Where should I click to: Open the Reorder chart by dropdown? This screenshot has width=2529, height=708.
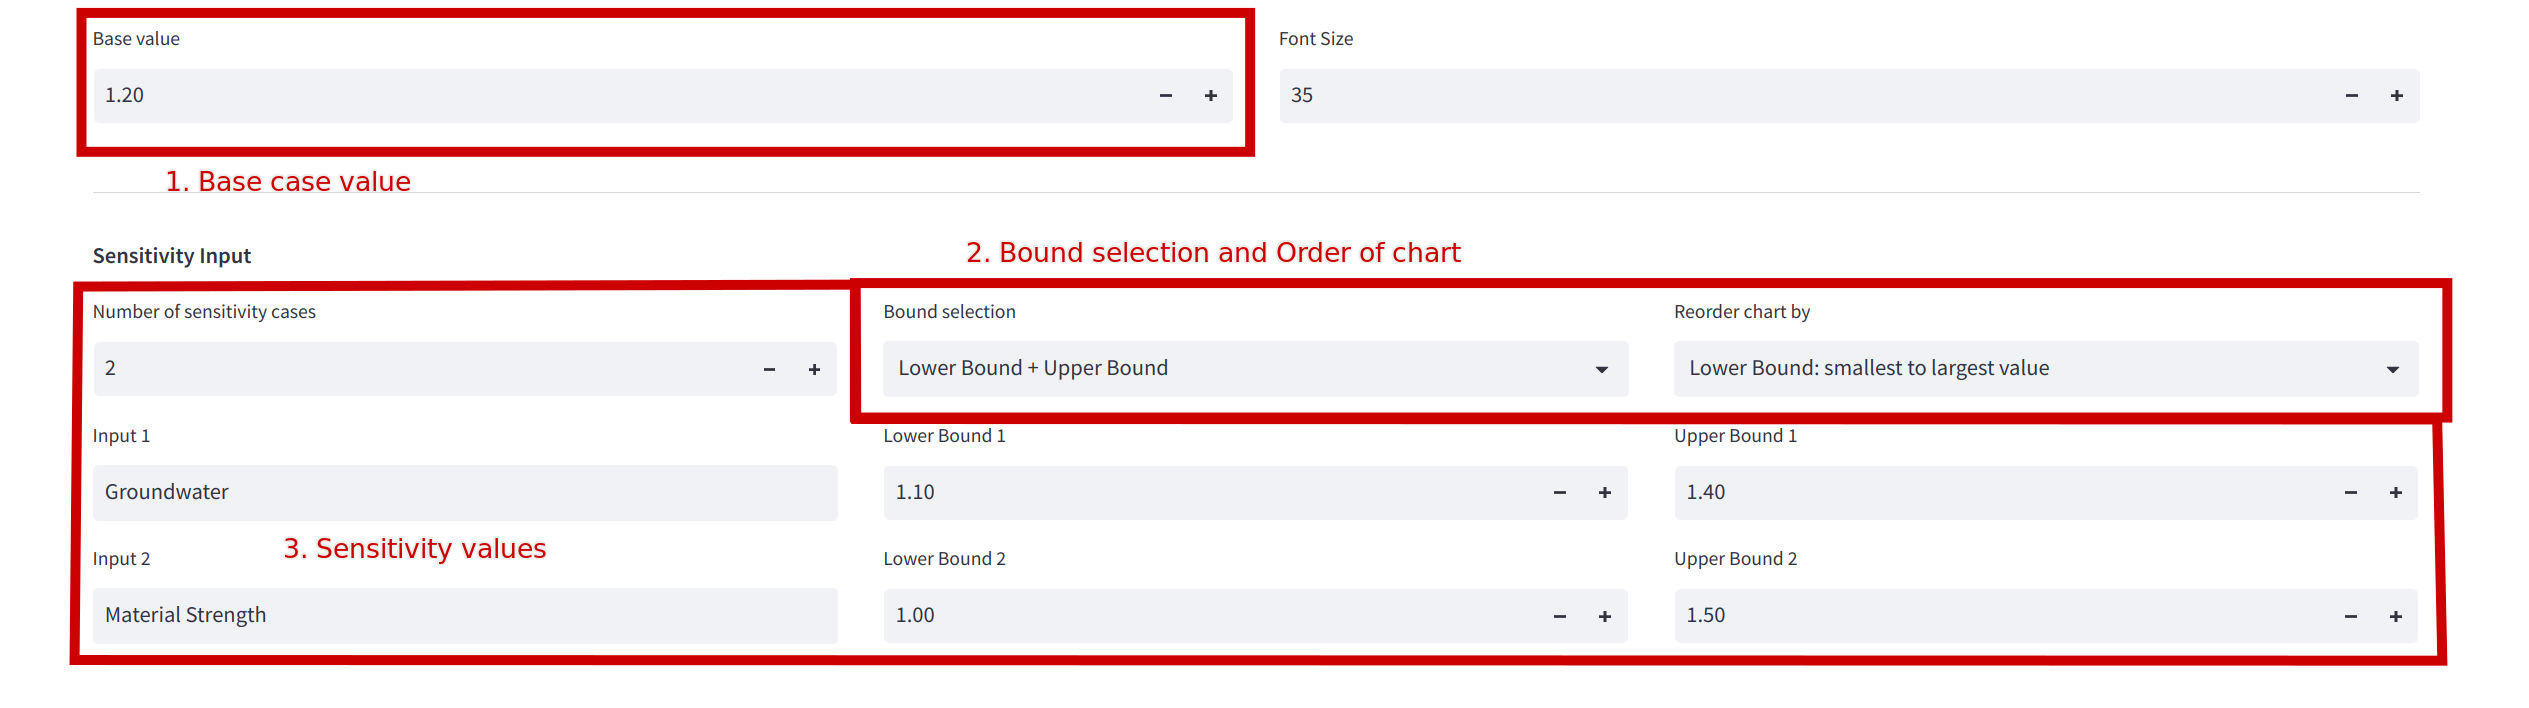[x=2045, y=369]
